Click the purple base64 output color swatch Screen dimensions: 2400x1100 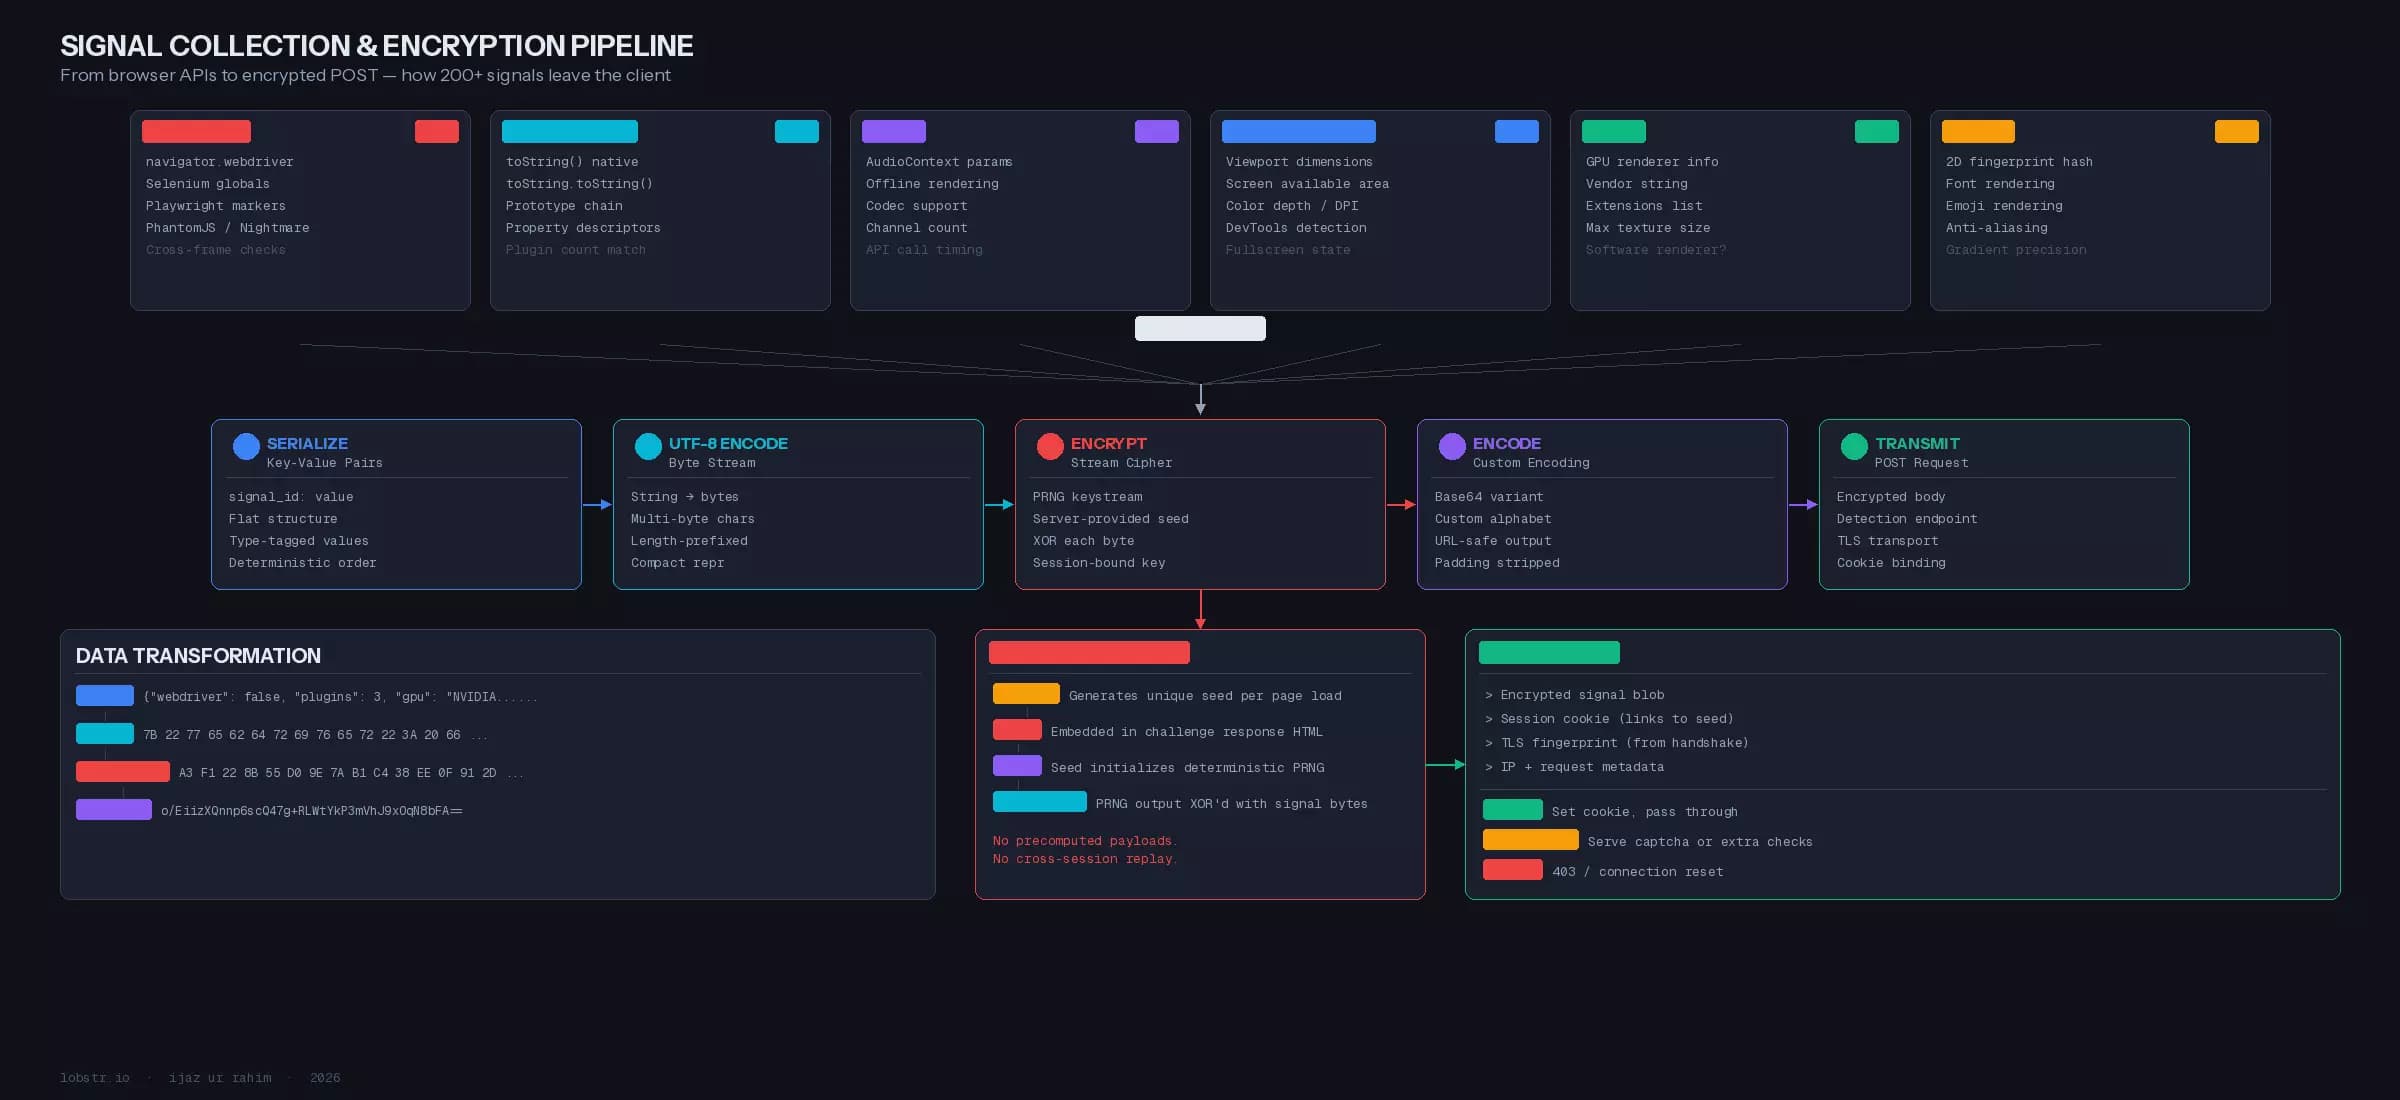click(x=114, y=809)
